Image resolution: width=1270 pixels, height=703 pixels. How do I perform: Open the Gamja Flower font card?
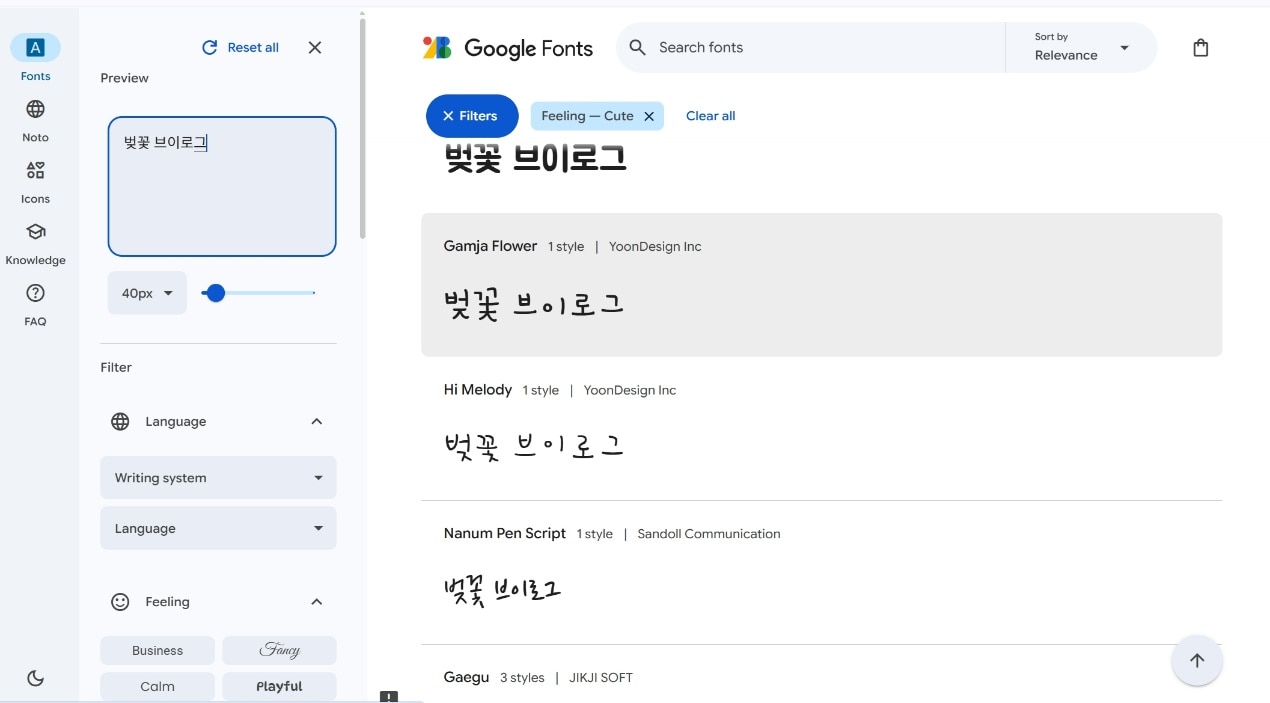click(822, 284)
